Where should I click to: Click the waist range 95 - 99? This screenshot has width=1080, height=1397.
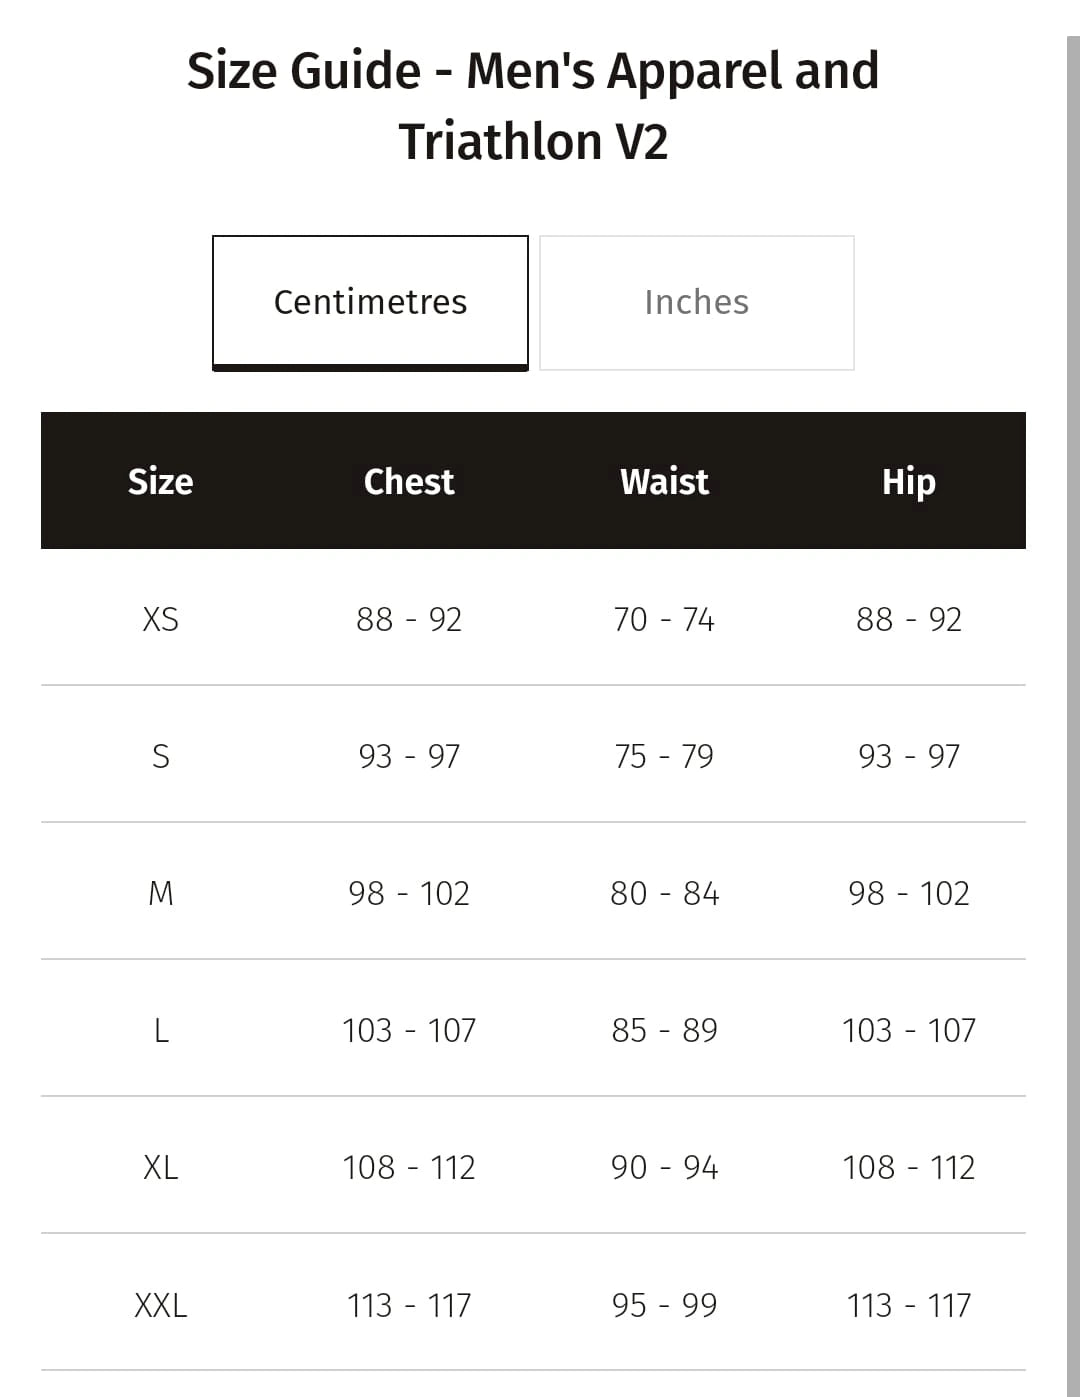pyautogui.click(x=664, y=1305)
